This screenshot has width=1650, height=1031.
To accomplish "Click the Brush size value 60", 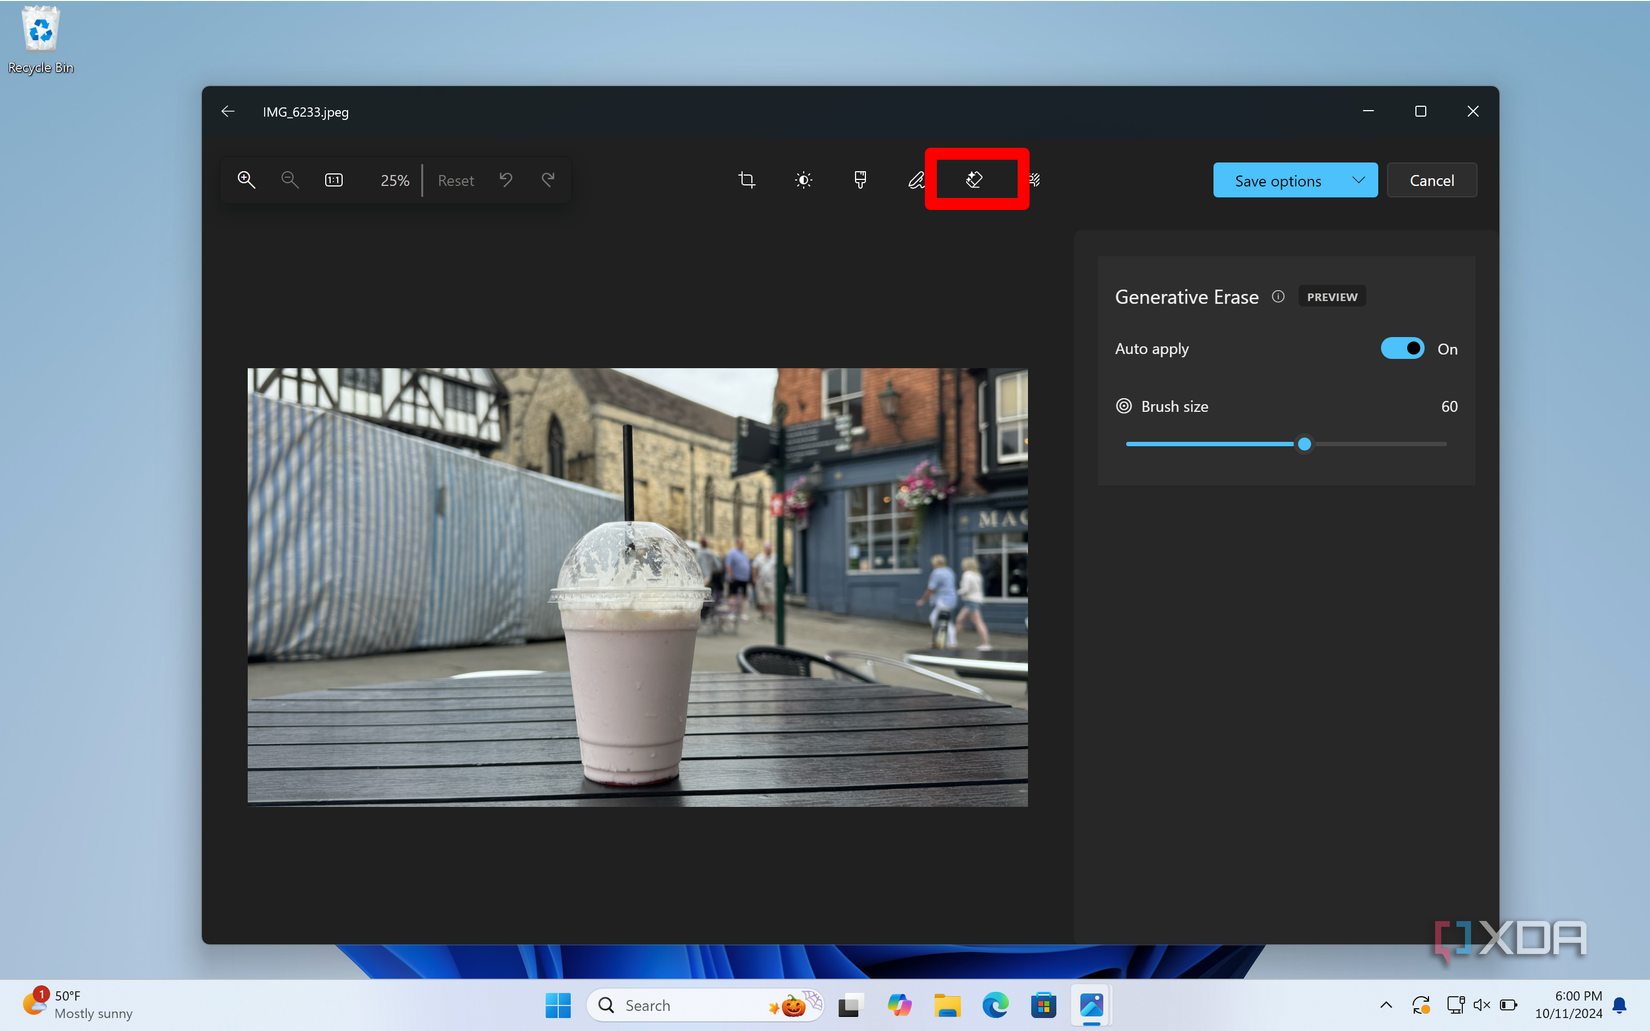I will click(x=1449, y=406).
